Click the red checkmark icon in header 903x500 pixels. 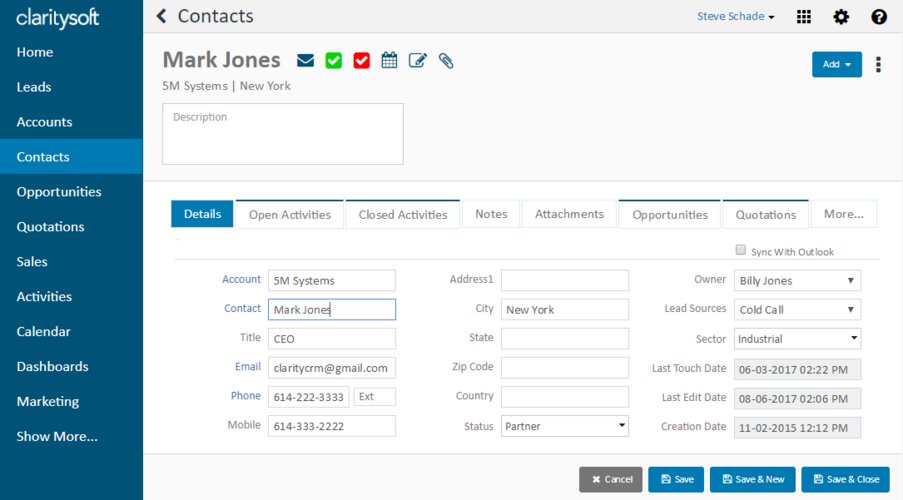point(362,61)
